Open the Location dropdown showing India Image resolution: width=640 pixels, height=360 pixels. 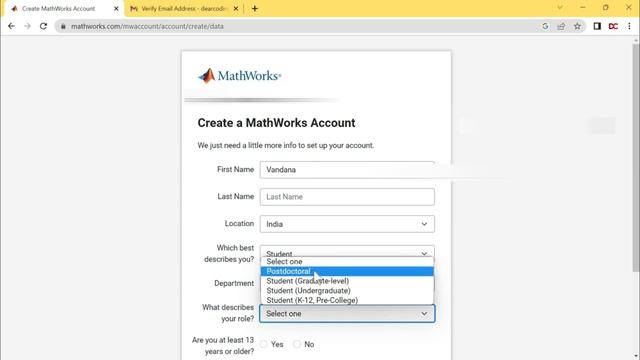pyautogui.click(x=347, y=224)
